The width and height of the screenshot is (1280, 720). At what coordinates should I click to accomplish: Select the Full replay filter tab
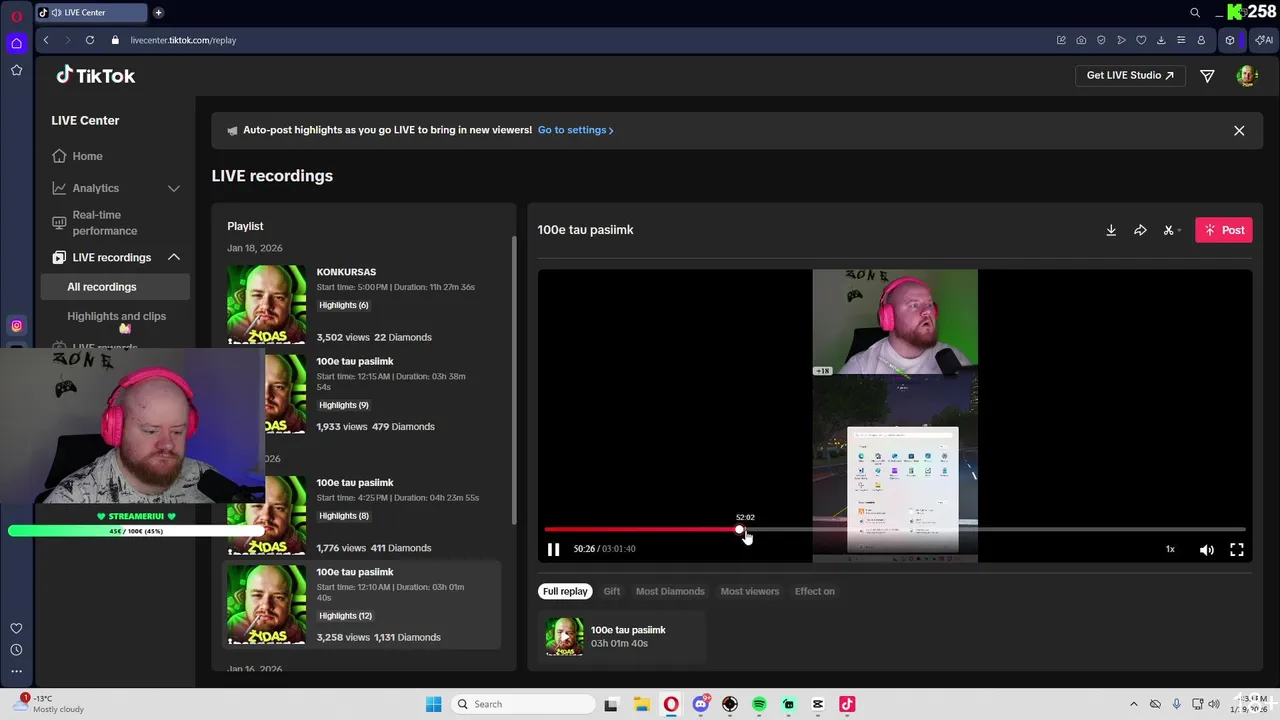click(x=565, y=591)
